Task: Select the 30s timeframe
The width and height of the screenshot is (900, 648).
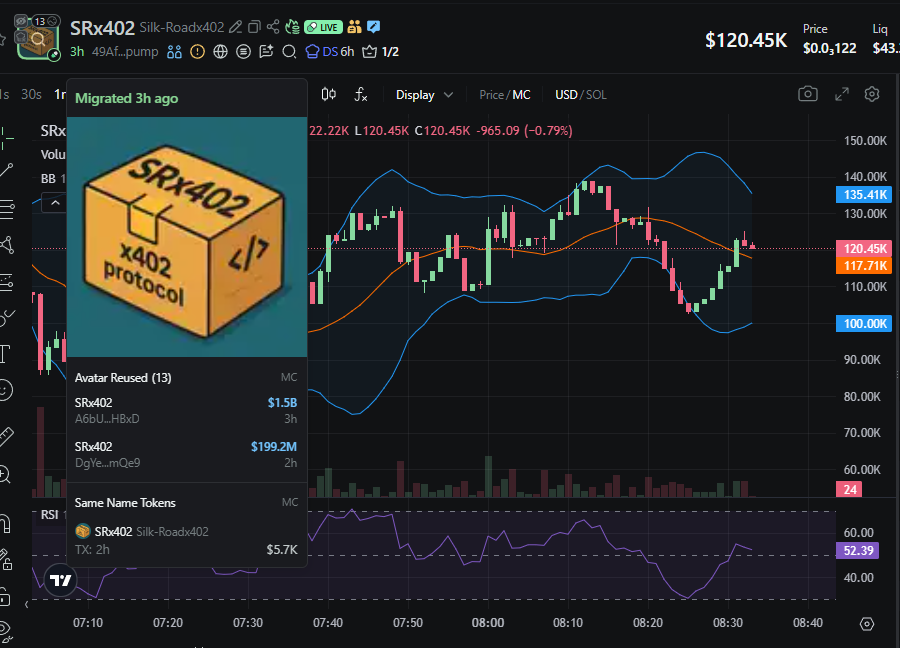Action: click(32, 94)
